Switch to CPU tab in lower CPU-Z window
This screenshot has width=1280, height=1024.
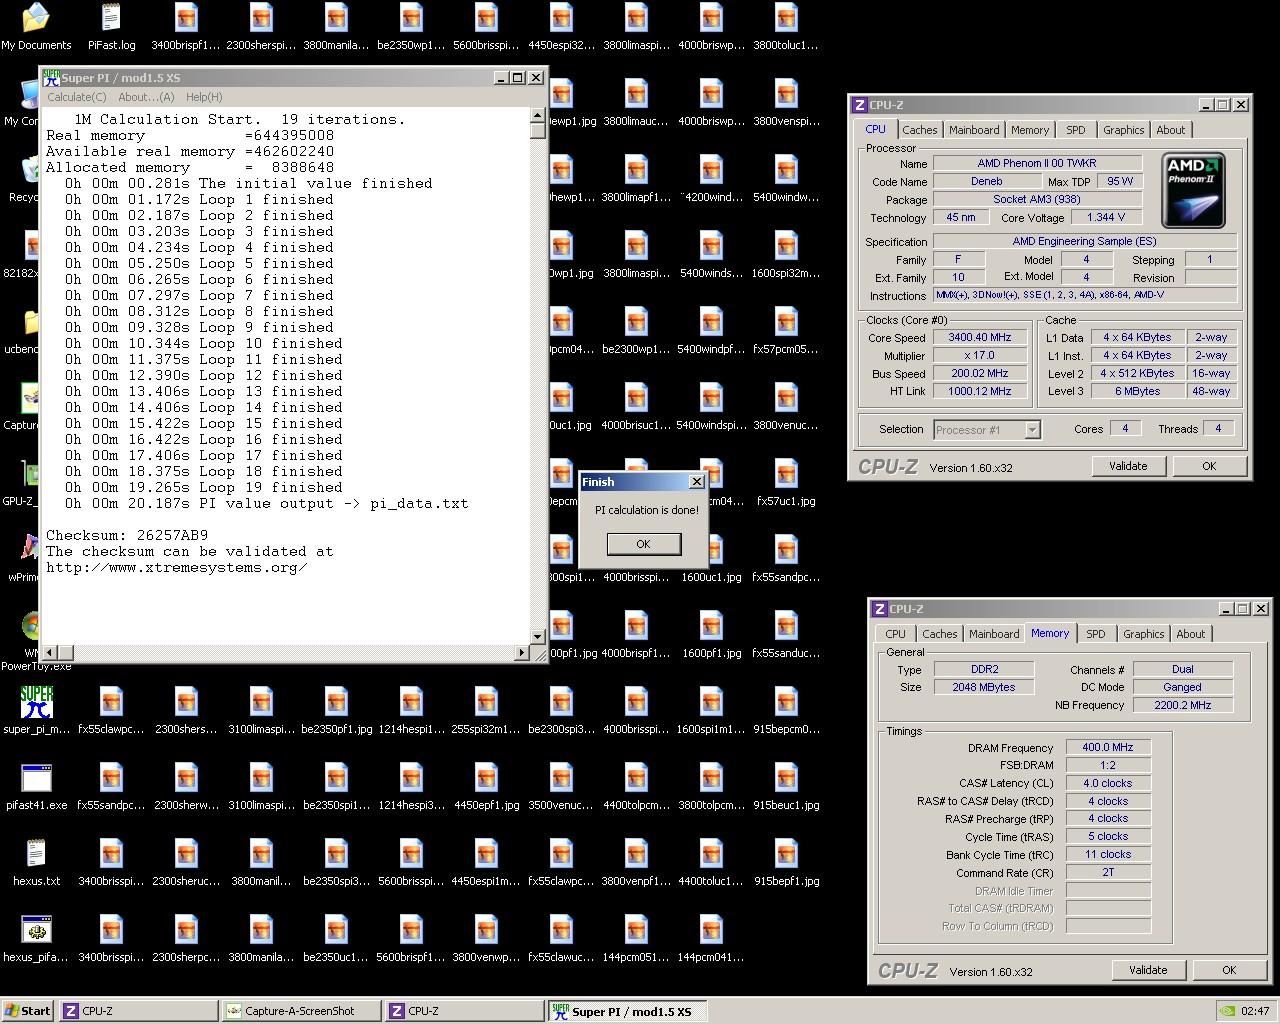[895, 634]
